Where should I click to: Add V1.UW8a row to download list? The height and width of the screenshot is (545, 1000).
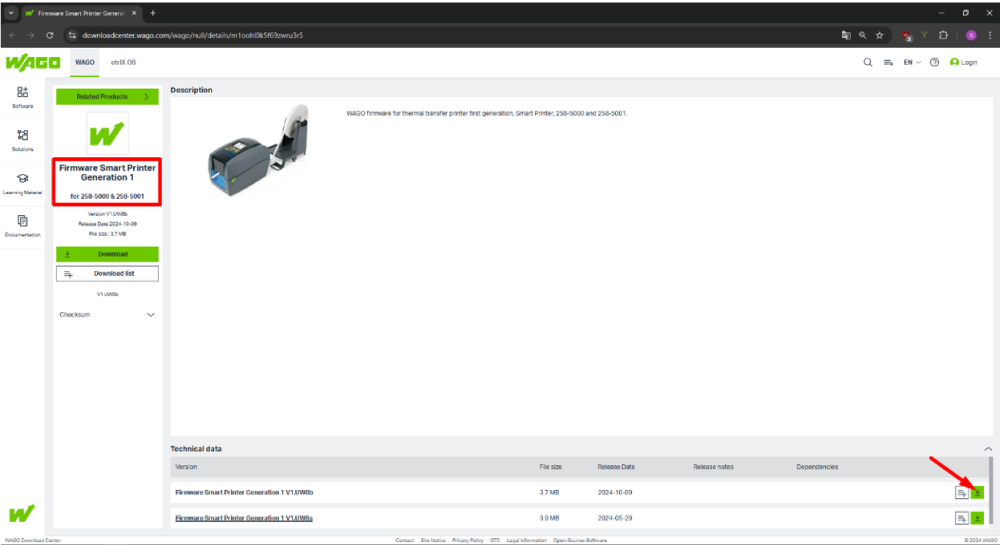[961, 517]
